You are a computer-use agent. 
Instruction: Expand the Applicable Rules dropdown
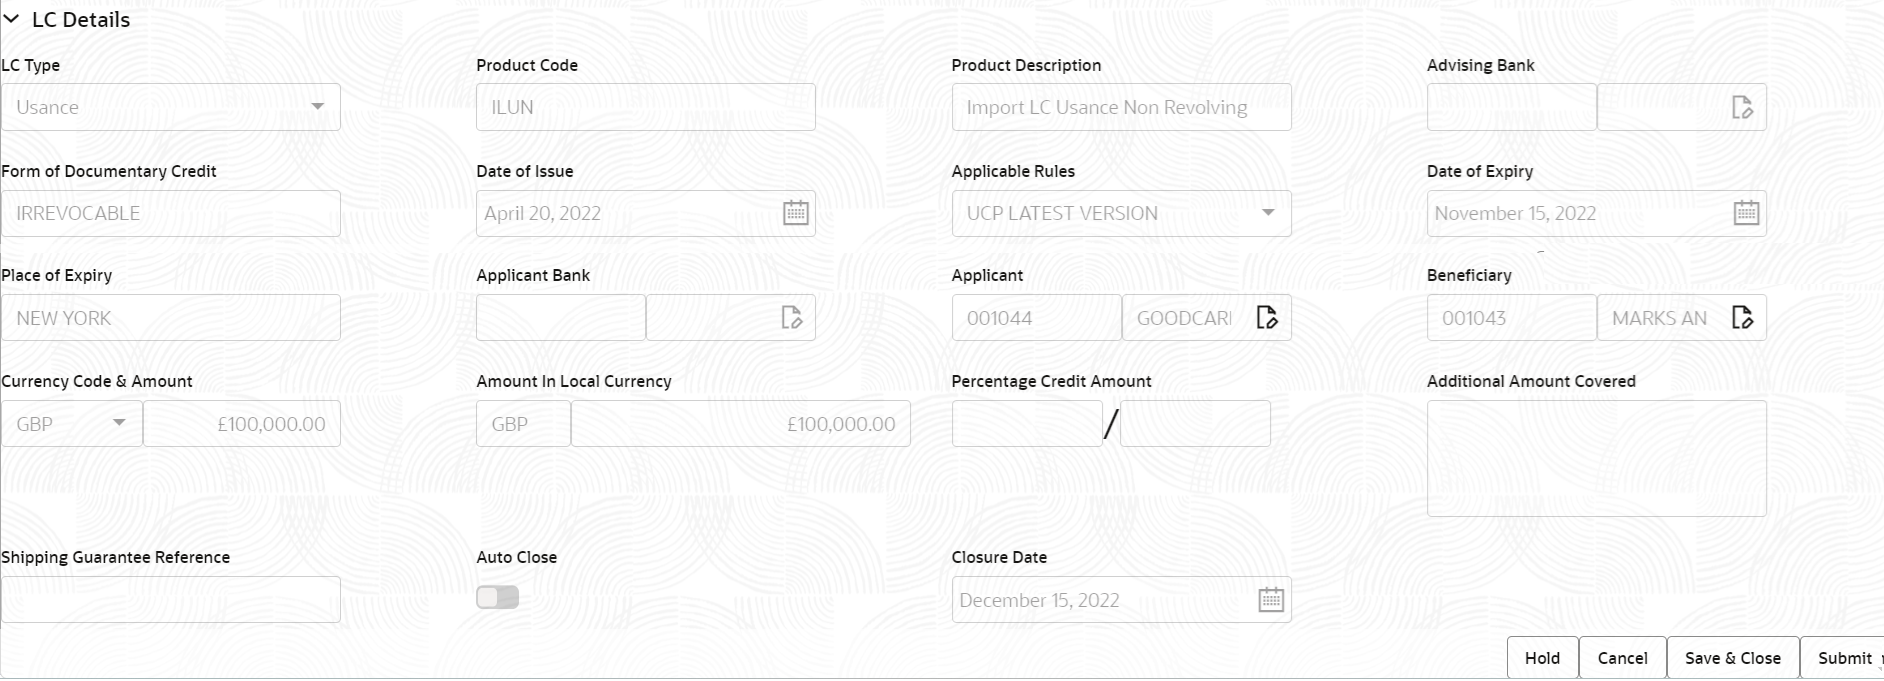pos(1267,213)
